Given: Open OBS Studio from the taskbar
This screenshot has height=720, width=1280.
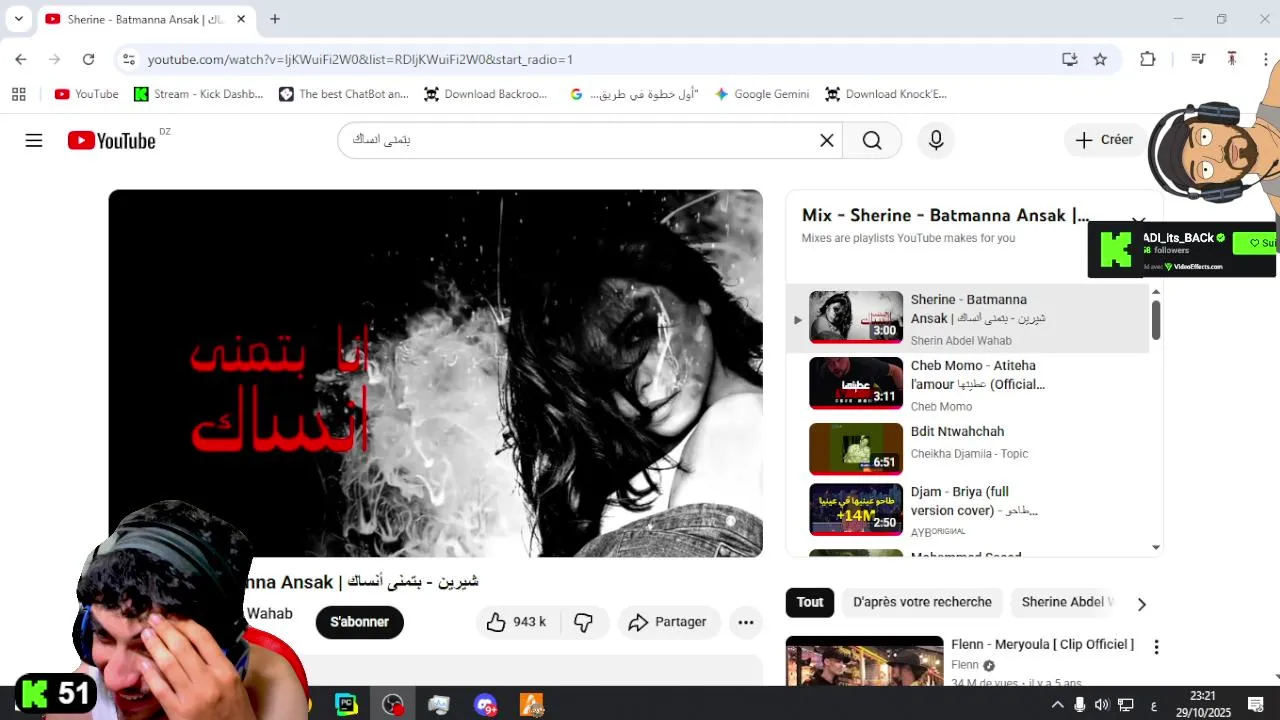Looking at the screenshot, I should [x=393, y=705].
